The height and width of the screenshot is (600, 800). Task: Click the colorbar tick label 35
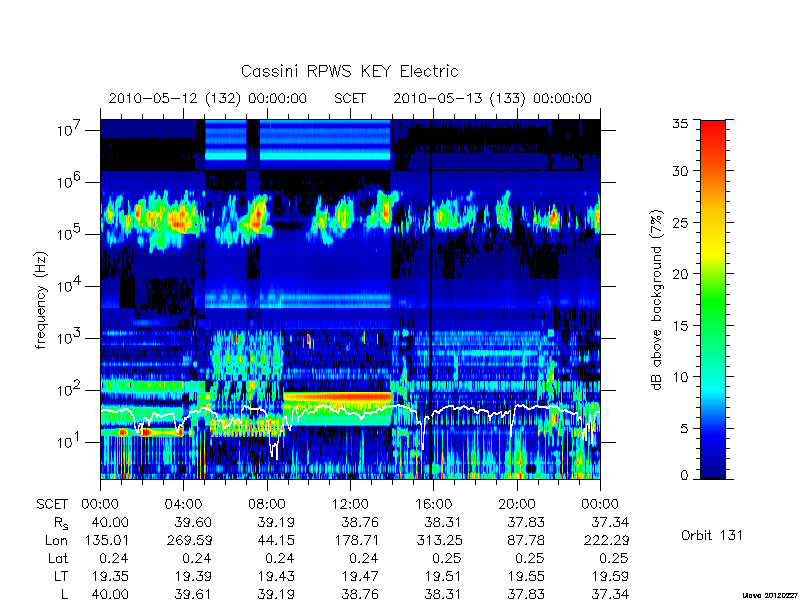tap(681, 124)
